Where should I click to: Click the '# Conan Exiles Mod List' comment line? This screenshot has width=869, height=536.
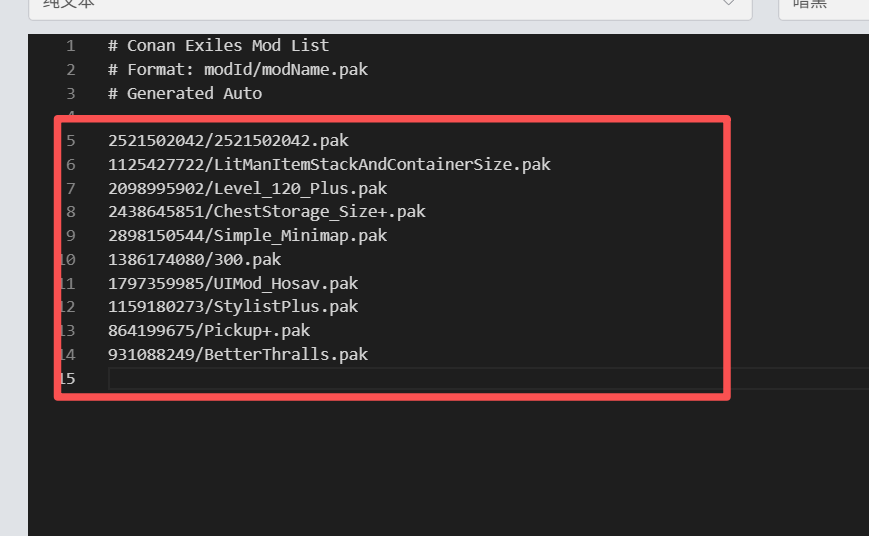[x=218, y=46]
